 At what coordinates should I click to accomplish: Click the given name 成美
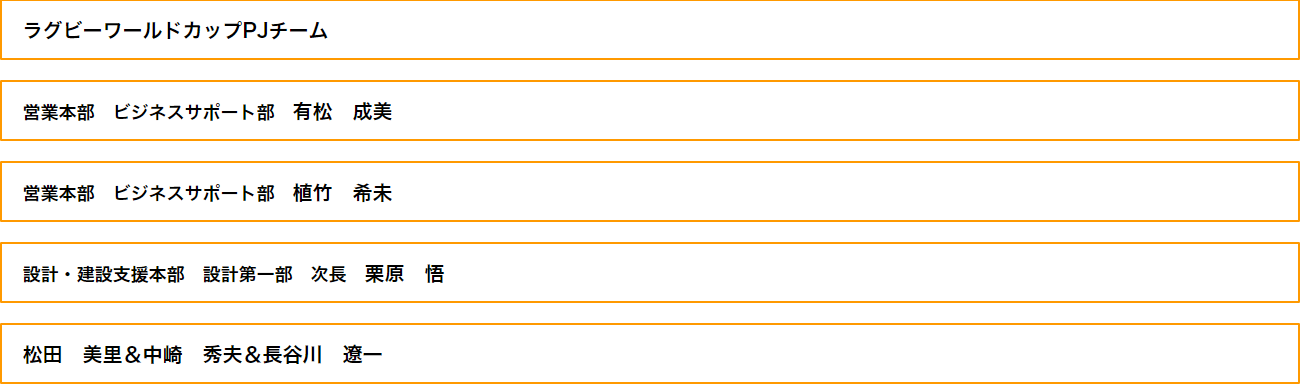click(373, 112)
